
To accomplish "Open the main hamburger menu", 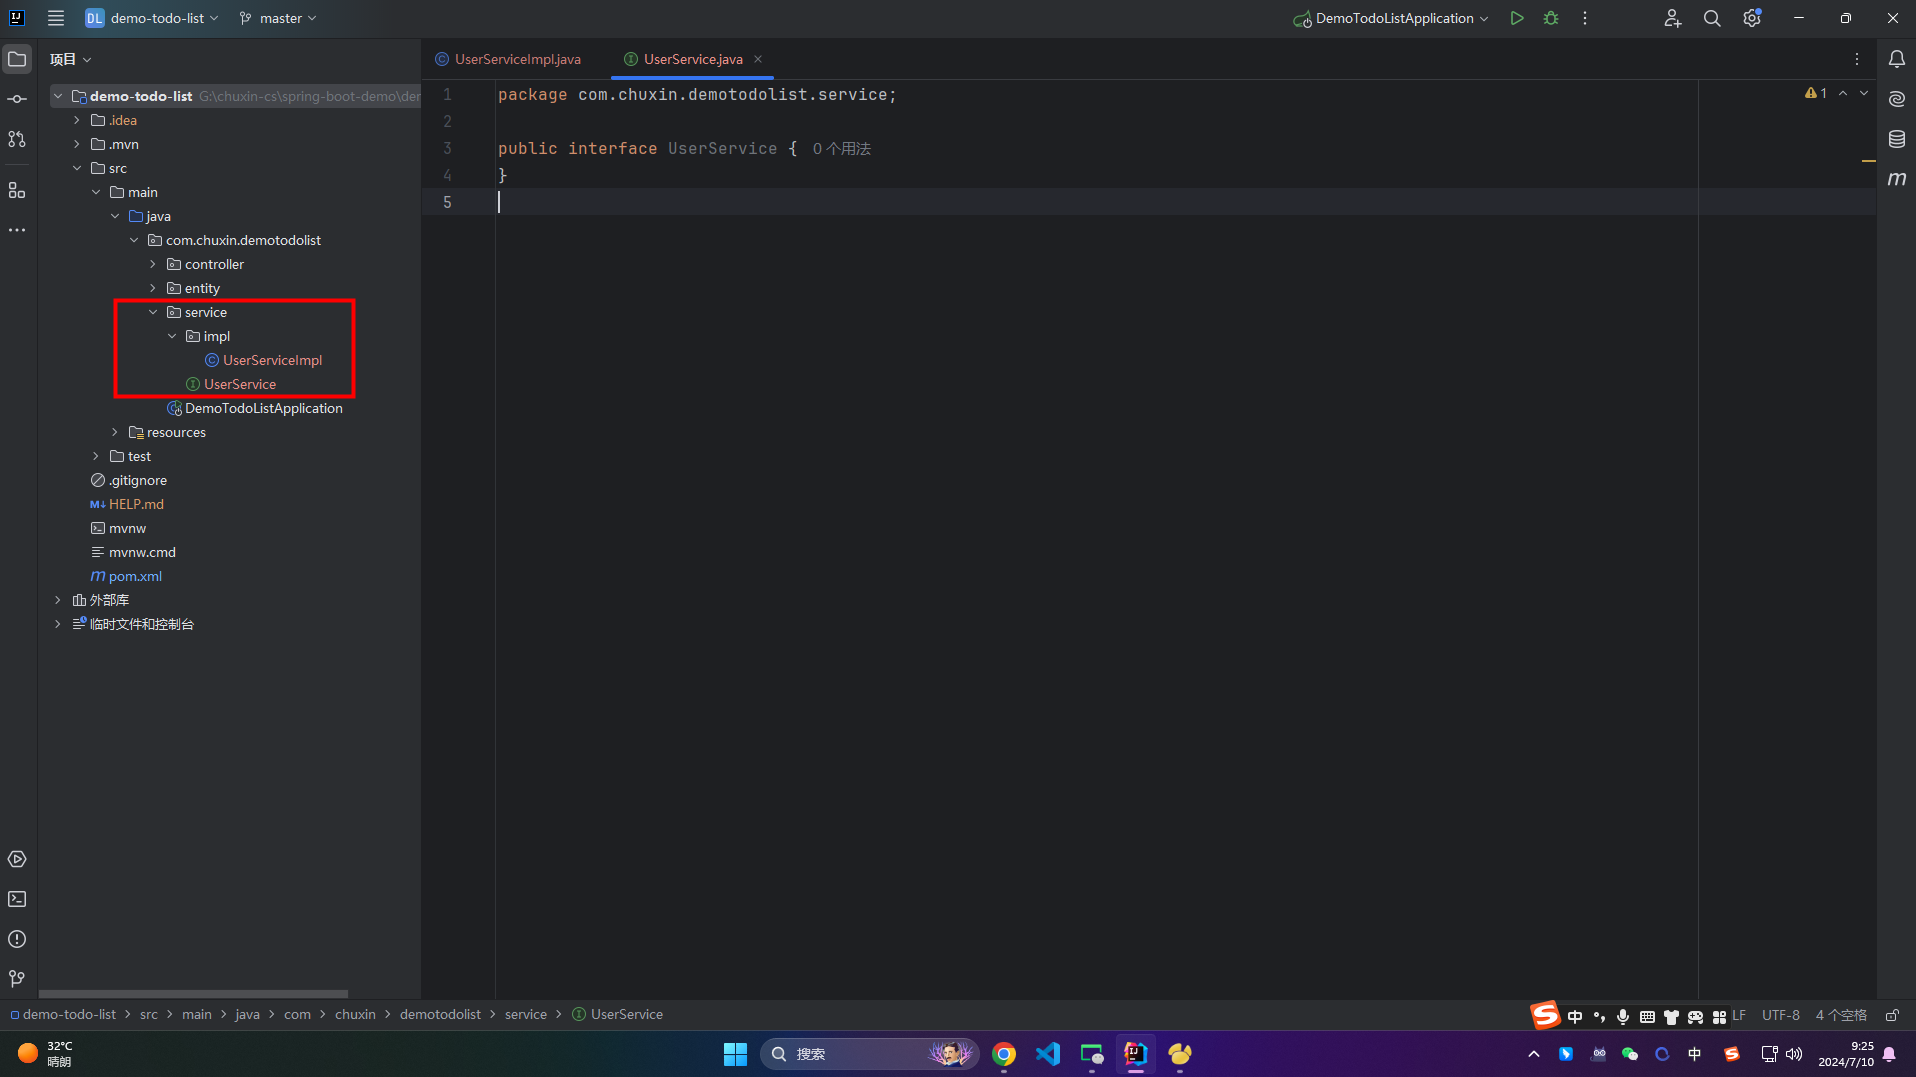I will (x=56, y=18).
